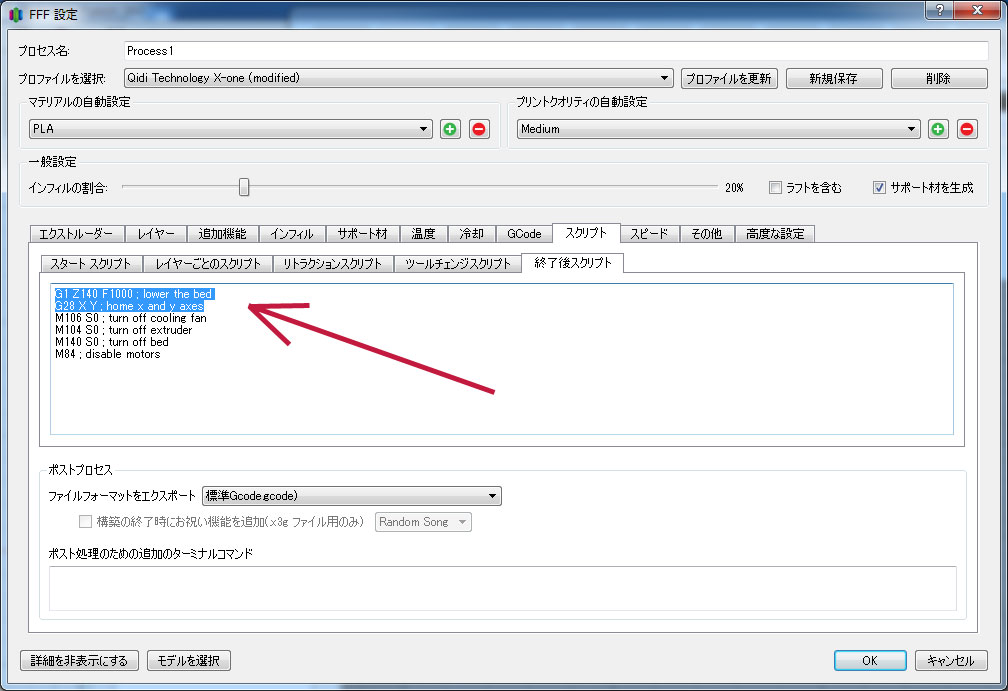Click the キャンセル button
Image resolution: width=1008 pixels, height=691 pixels.
pyautogui.click(x=951, y=661)
